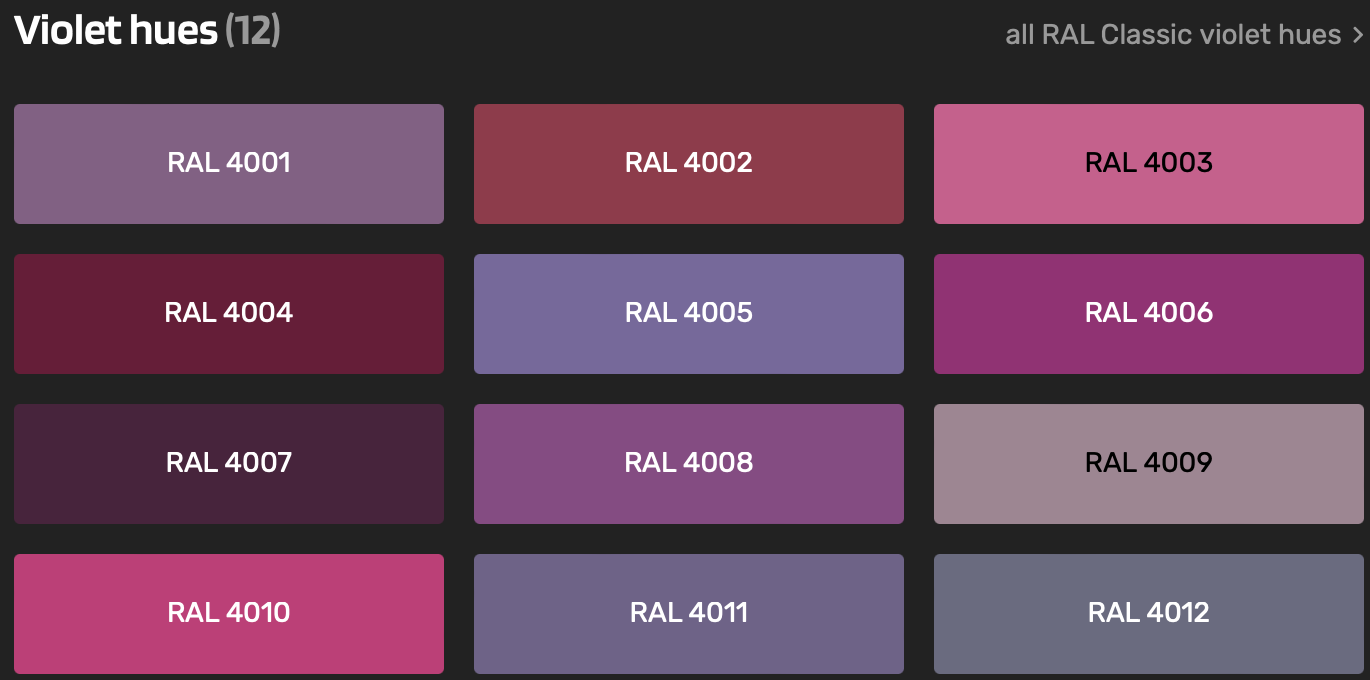This screenshot has height=680, width=1370.
Task: Select the RAL 4005 blue lilac swatch
Action: click(688, 340)
